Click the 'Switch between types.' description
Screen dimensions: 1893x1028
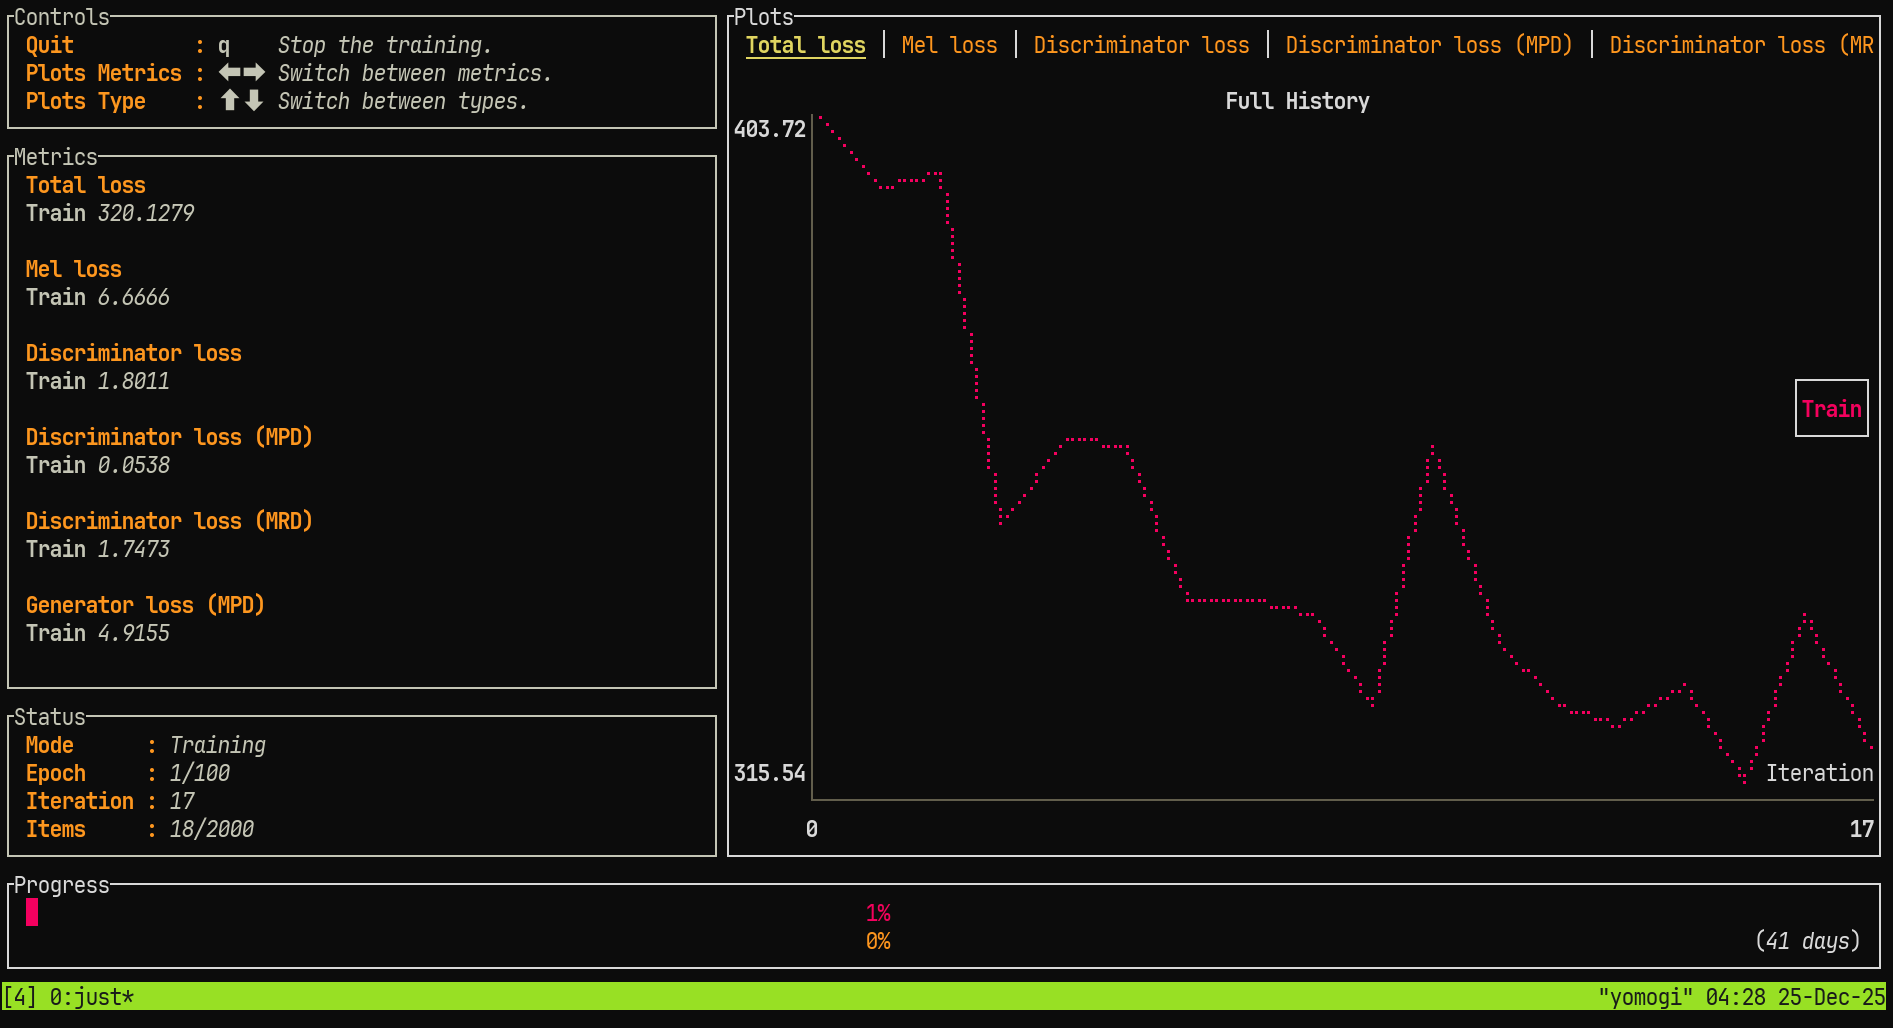pyautogui.click(x=403, y=101)
